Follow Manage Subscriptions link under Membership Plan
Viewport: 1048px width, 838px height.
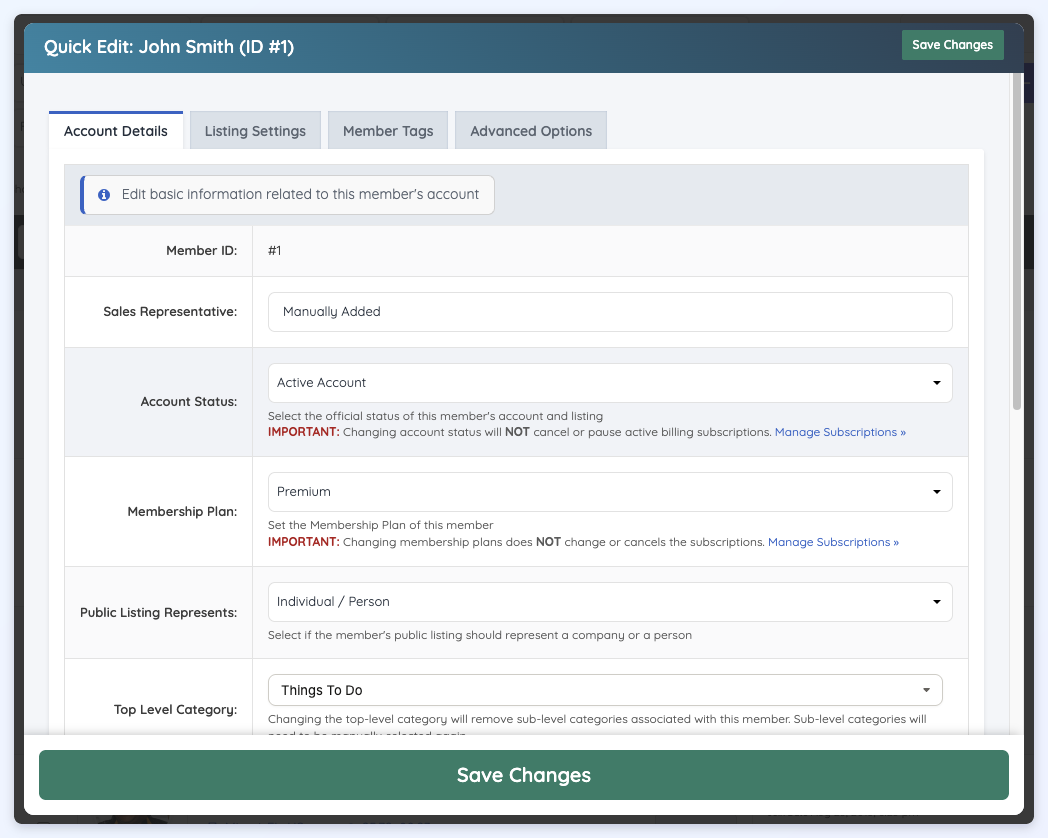click(833, 542)
